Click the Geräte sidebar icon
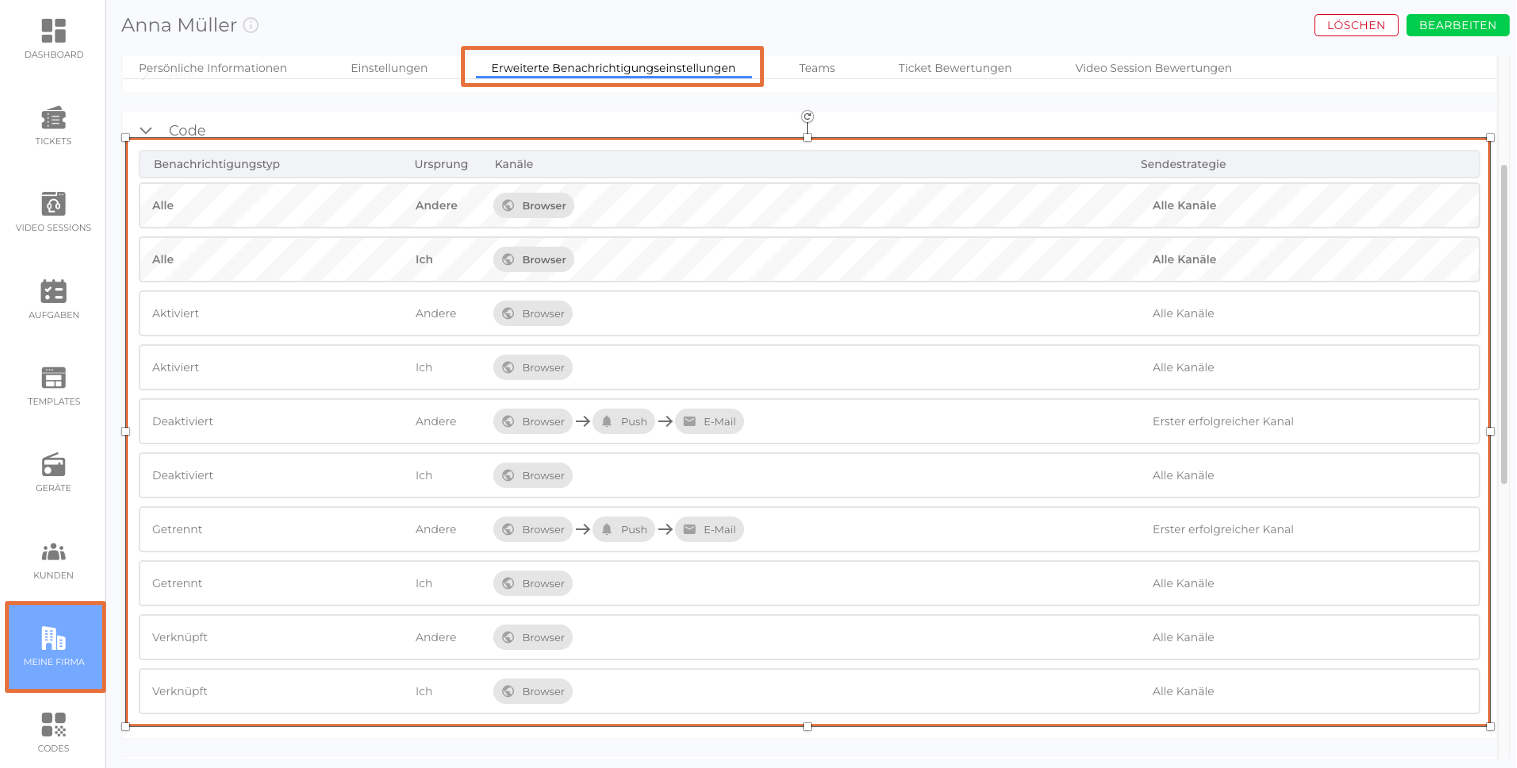The image size is (1517, 768). 53,472
